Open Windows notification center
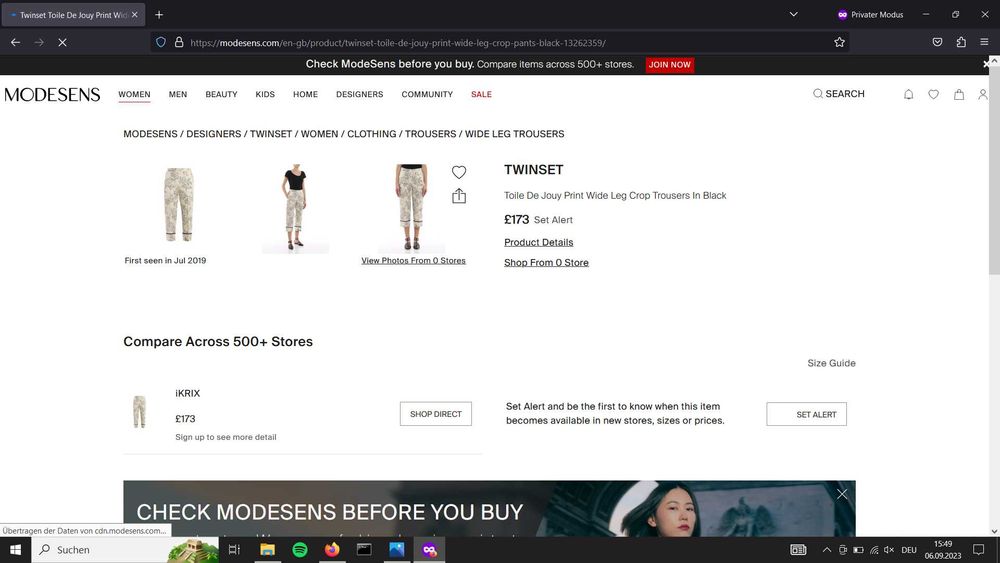This screenshot has height=563, width=1000. pyautogui.click(x=978, y=550)
